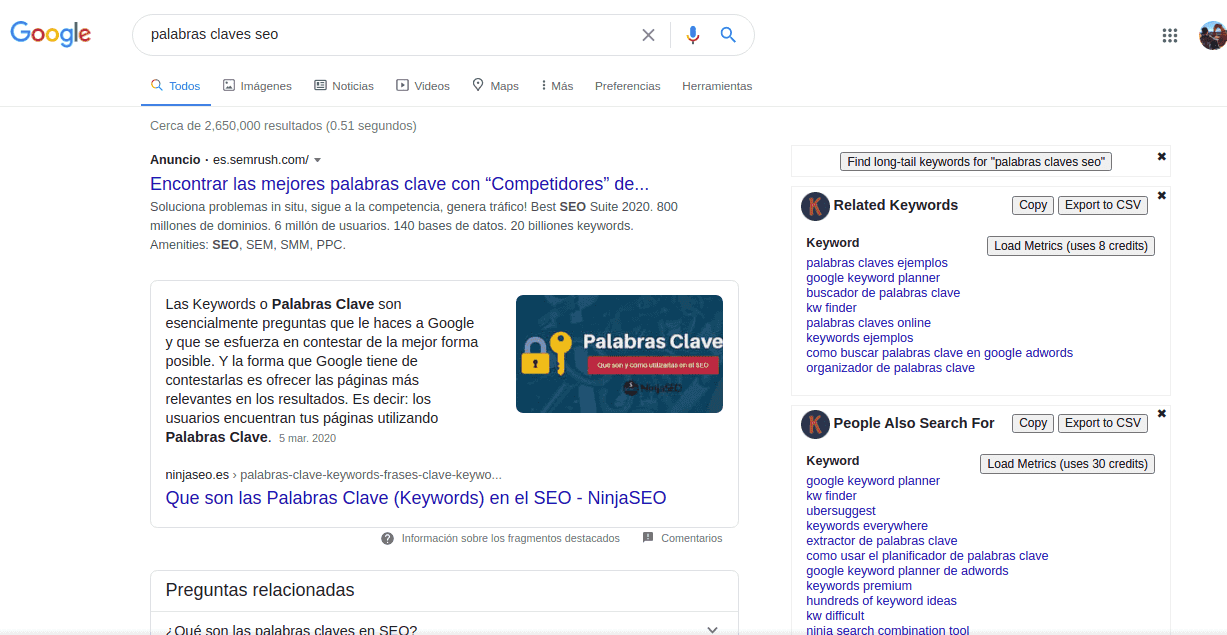This screenshot has height=635, width=1227.
Task: Switch to the Noticias tab
Action: pos(343,86)
